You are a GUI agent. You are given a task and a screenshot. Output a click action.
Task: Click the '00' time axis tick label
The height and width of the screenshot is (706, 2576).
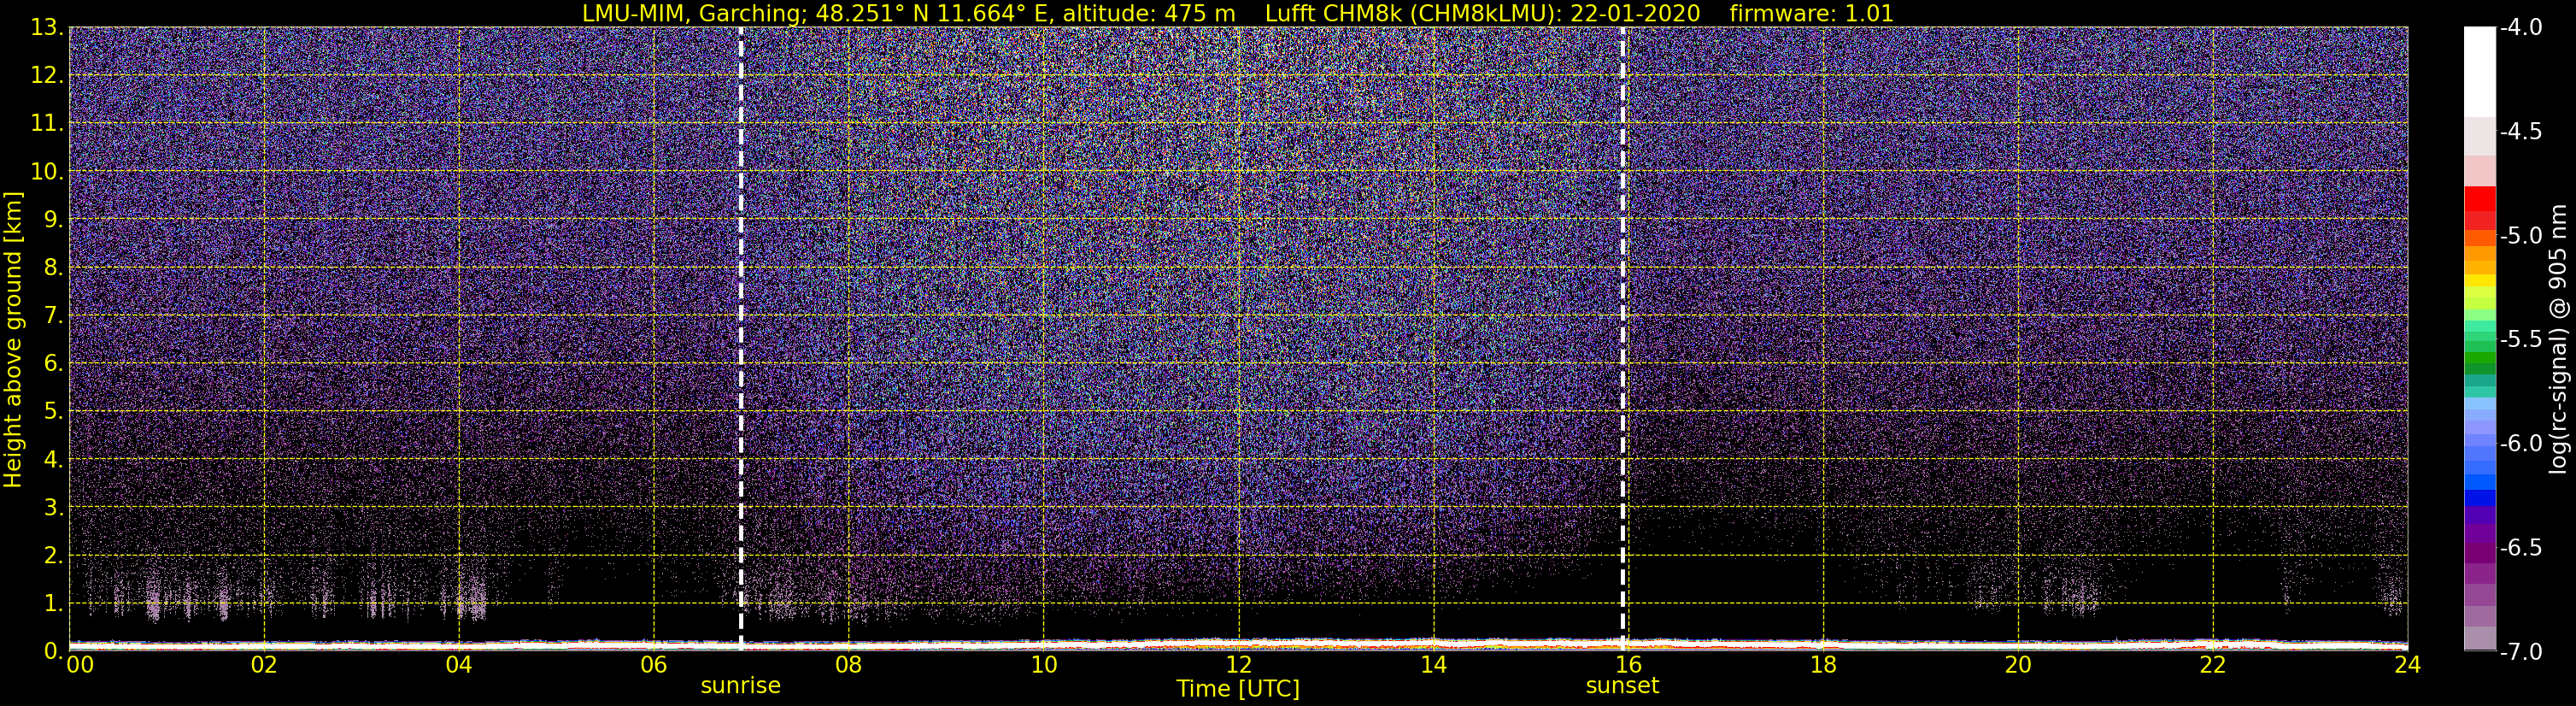(79, 665)
